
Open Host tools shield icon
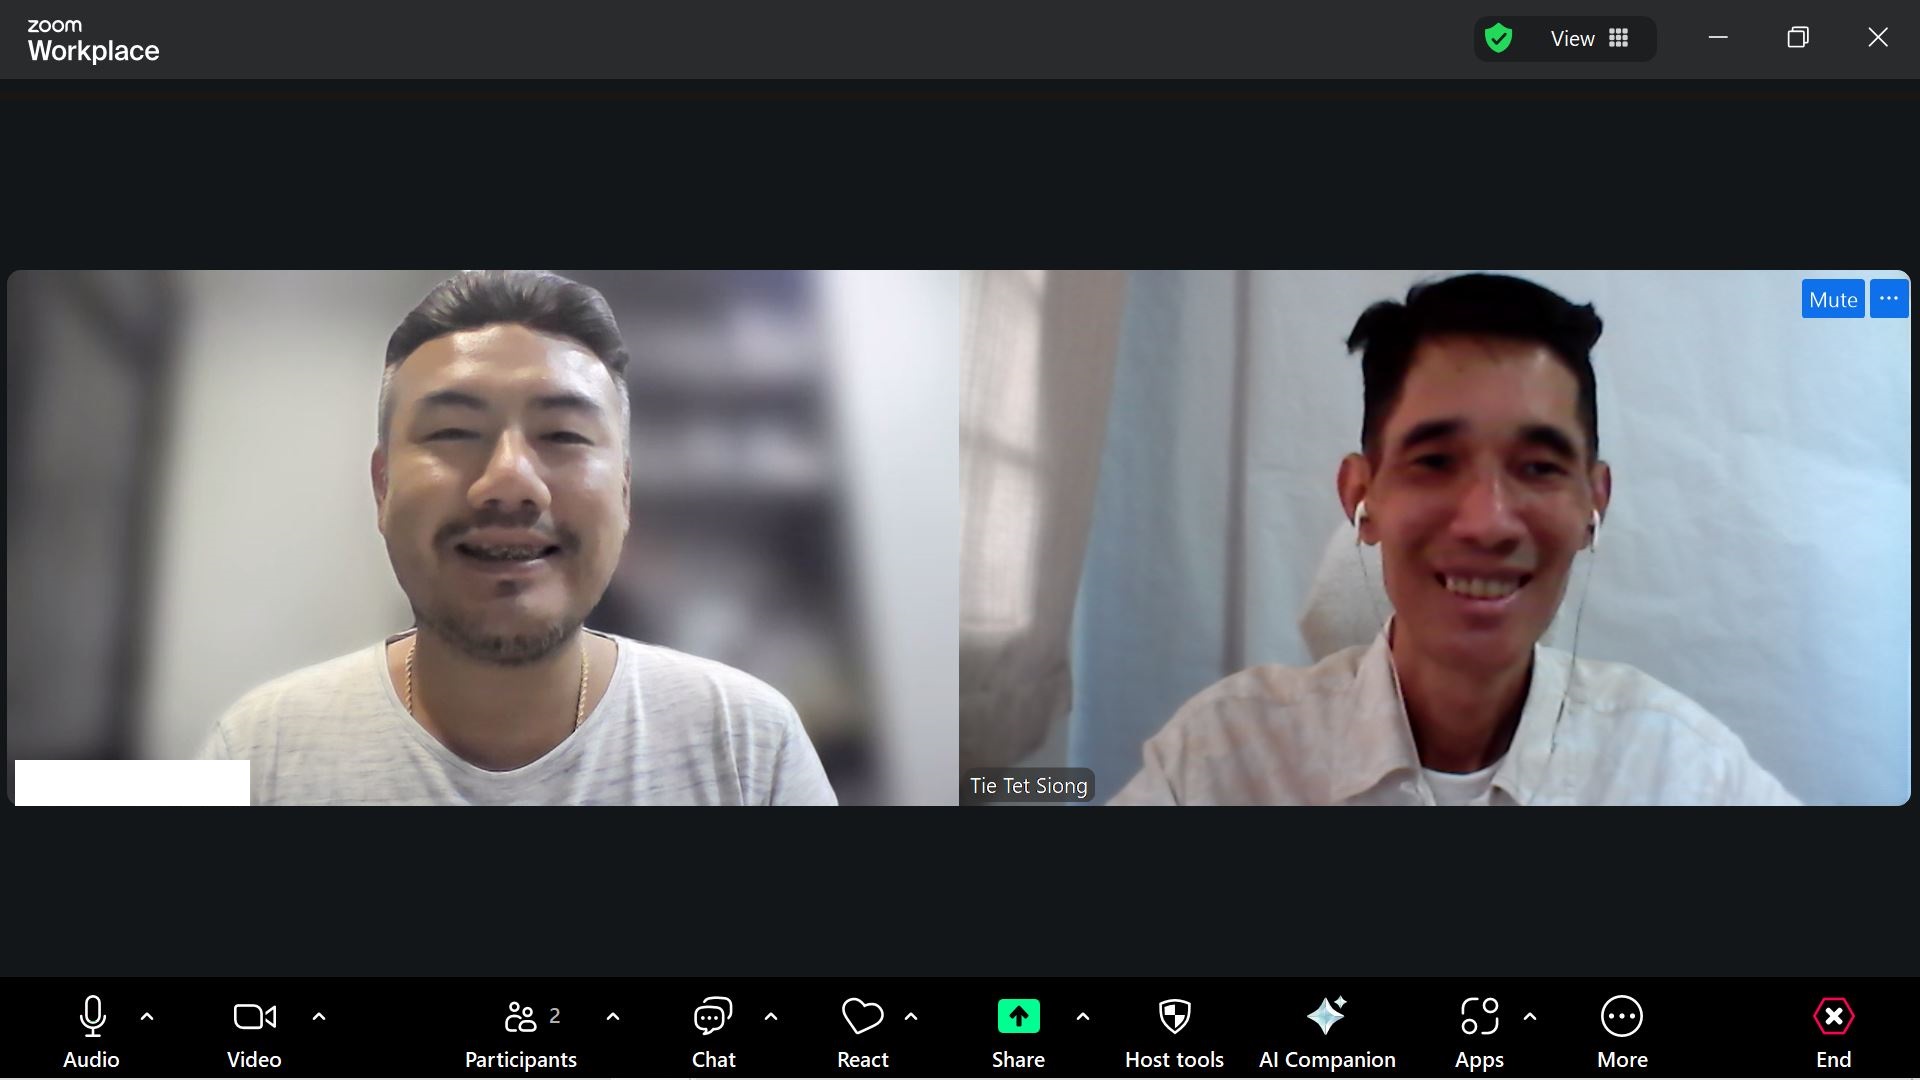pyautogui.click(x=1174, y=1017)
